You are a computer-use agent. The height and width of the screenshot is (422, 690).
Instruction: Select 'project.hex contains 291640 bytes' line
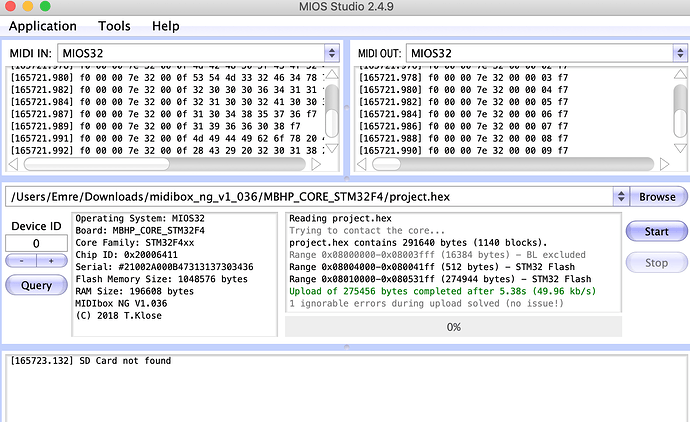point(418,243)
